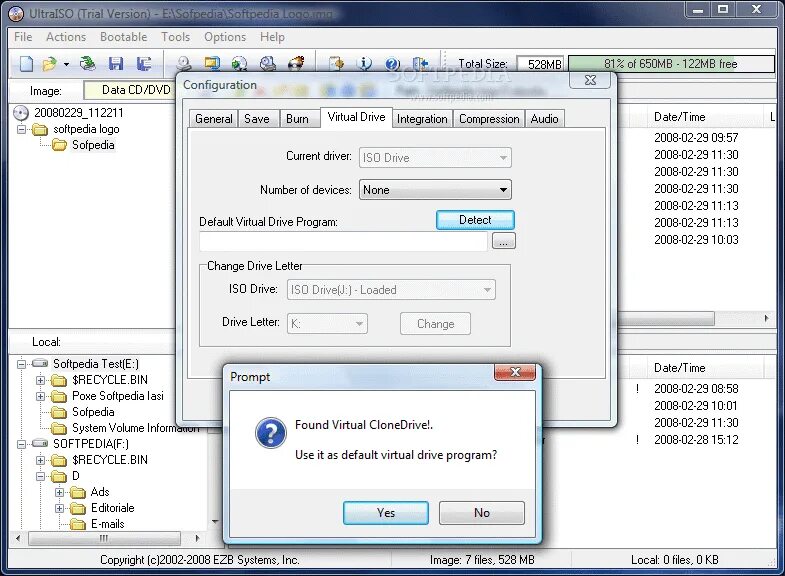Open the Current driver dropdown
The height and width of the screenshot is (576, 785).
(435, 158)
